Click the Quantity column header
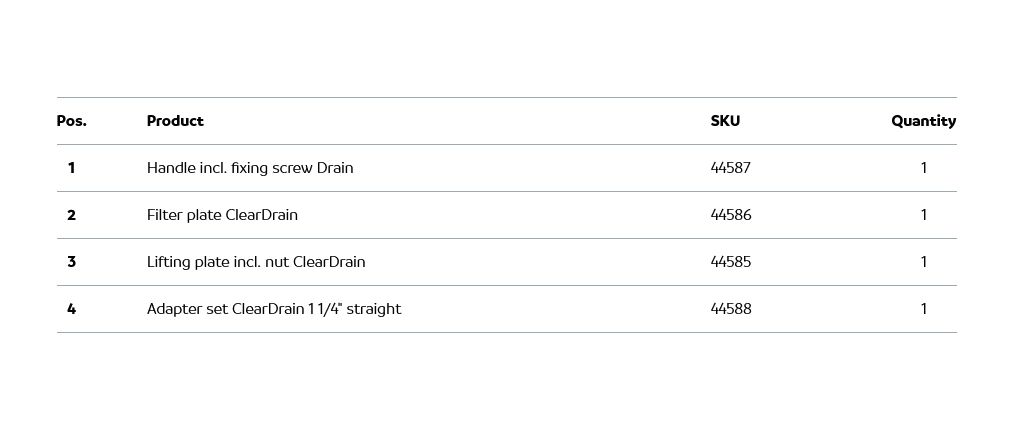This screenshot has height=437, width=1021. (x=923, y=121)
